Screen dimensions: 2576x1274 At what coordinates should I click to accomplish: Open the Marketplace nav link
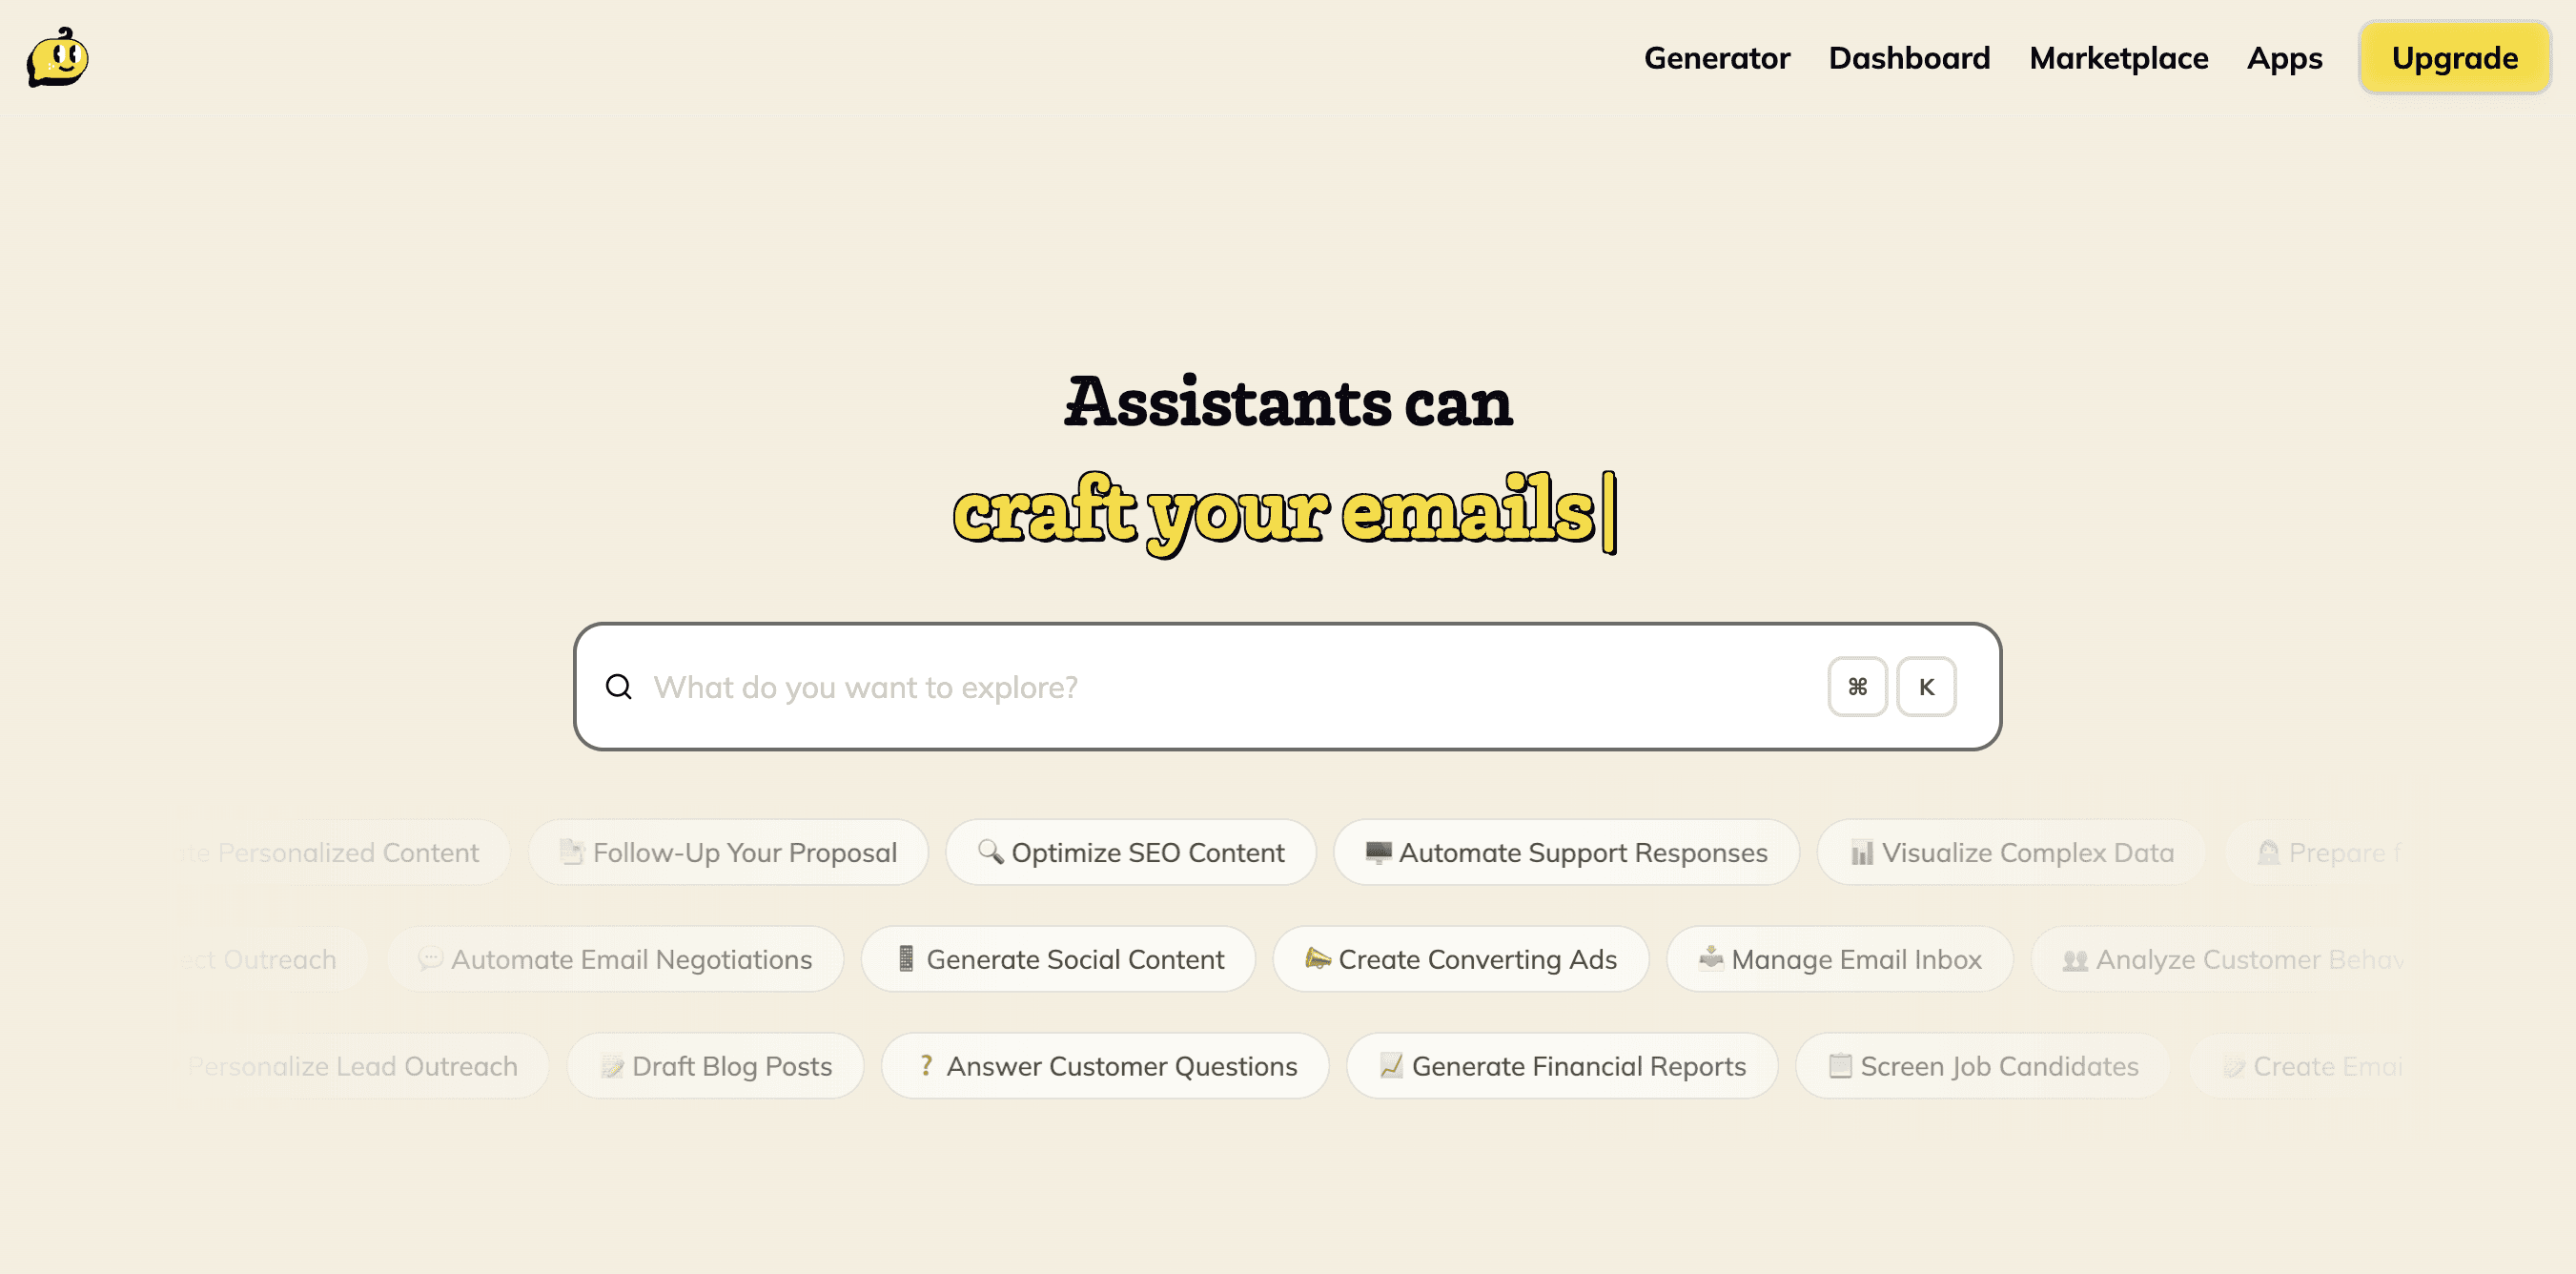pyautogui.click(x=2118, y=58)
